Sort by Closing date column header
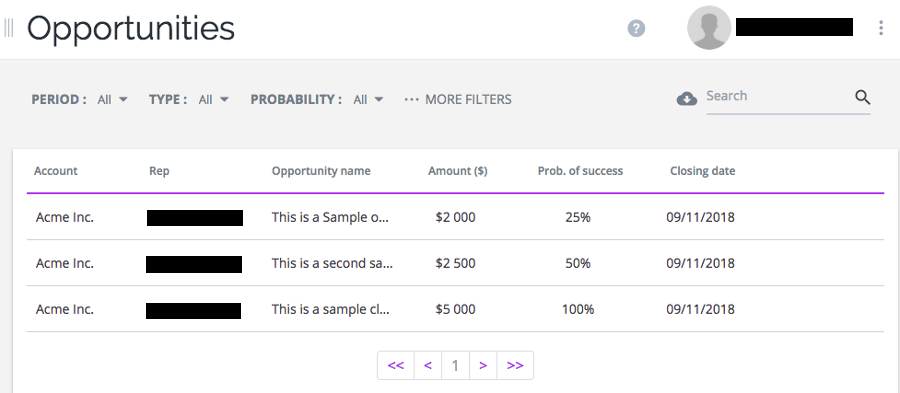Image resolution: width=900 pixels, height=393 pixels. 703,171
